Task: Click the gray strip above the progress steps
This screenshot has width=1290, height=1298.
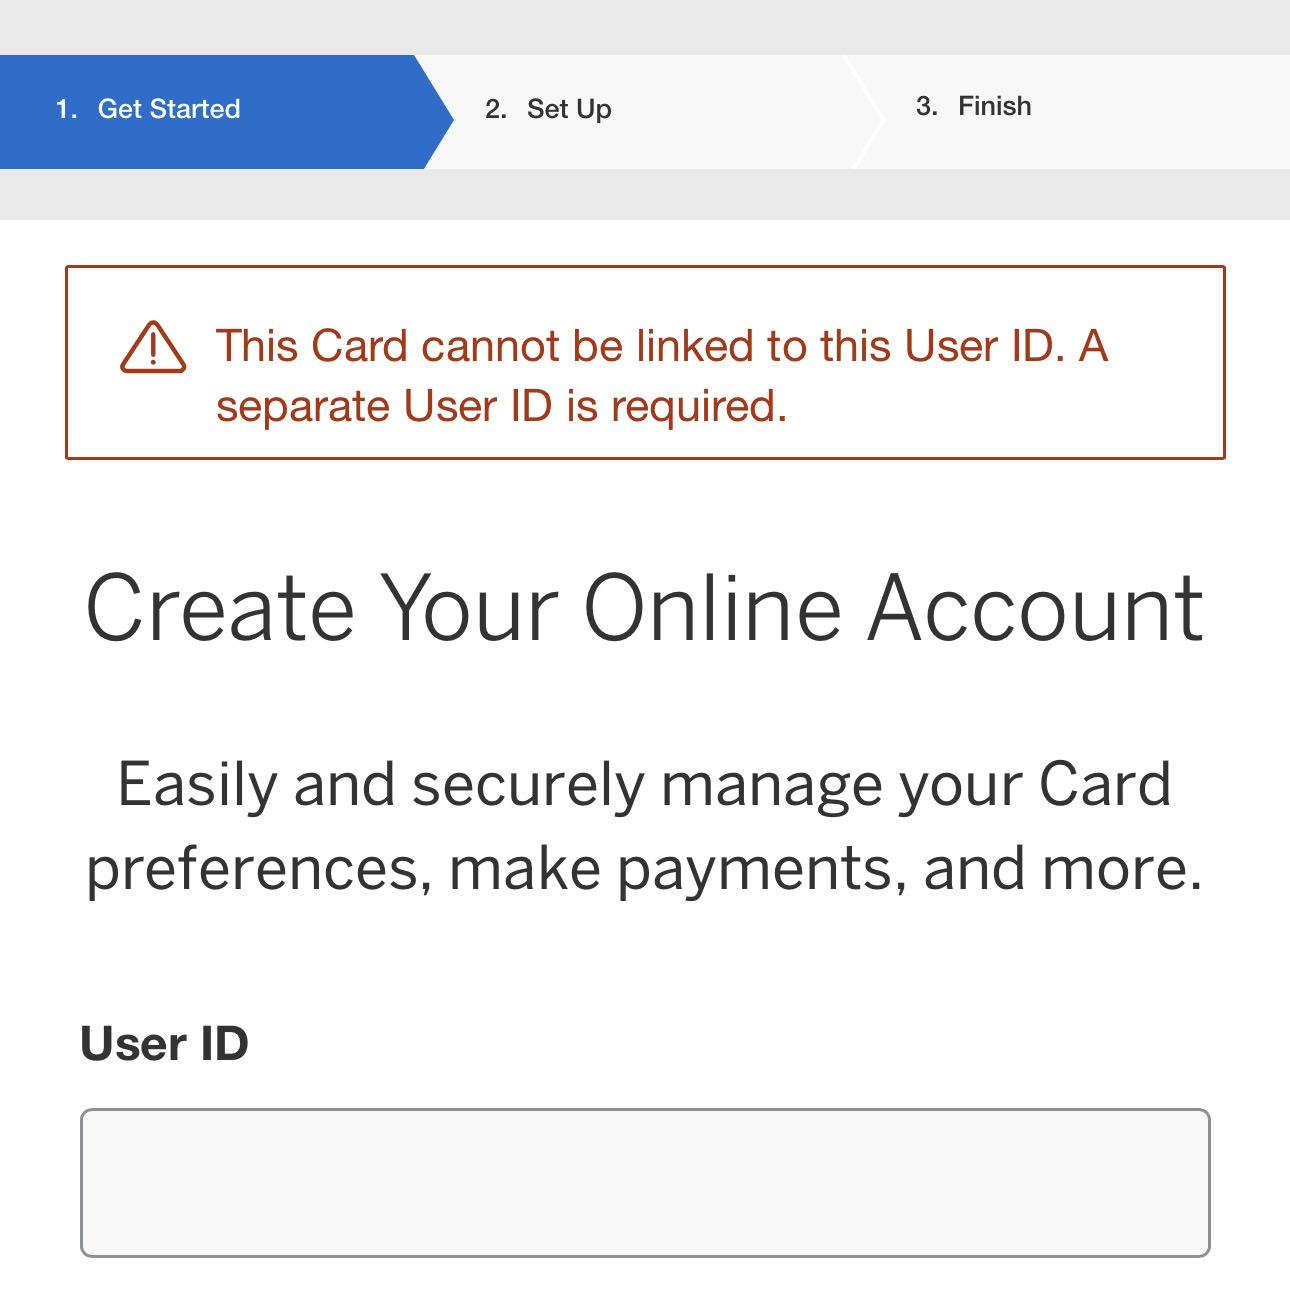Action: click(x=645, y=26)
